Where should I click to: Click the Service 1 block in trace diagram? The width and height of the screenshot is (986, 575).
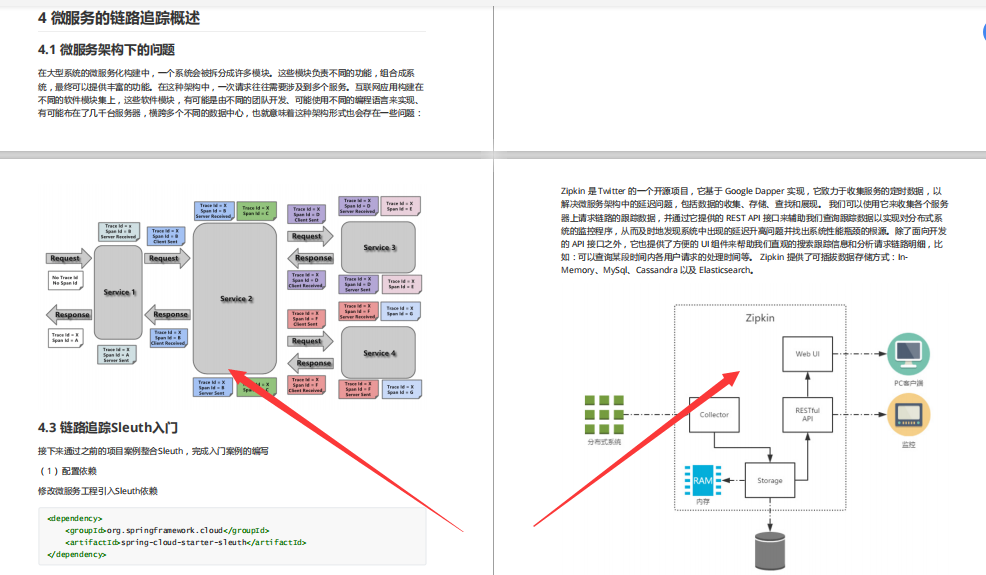point(118,293)
